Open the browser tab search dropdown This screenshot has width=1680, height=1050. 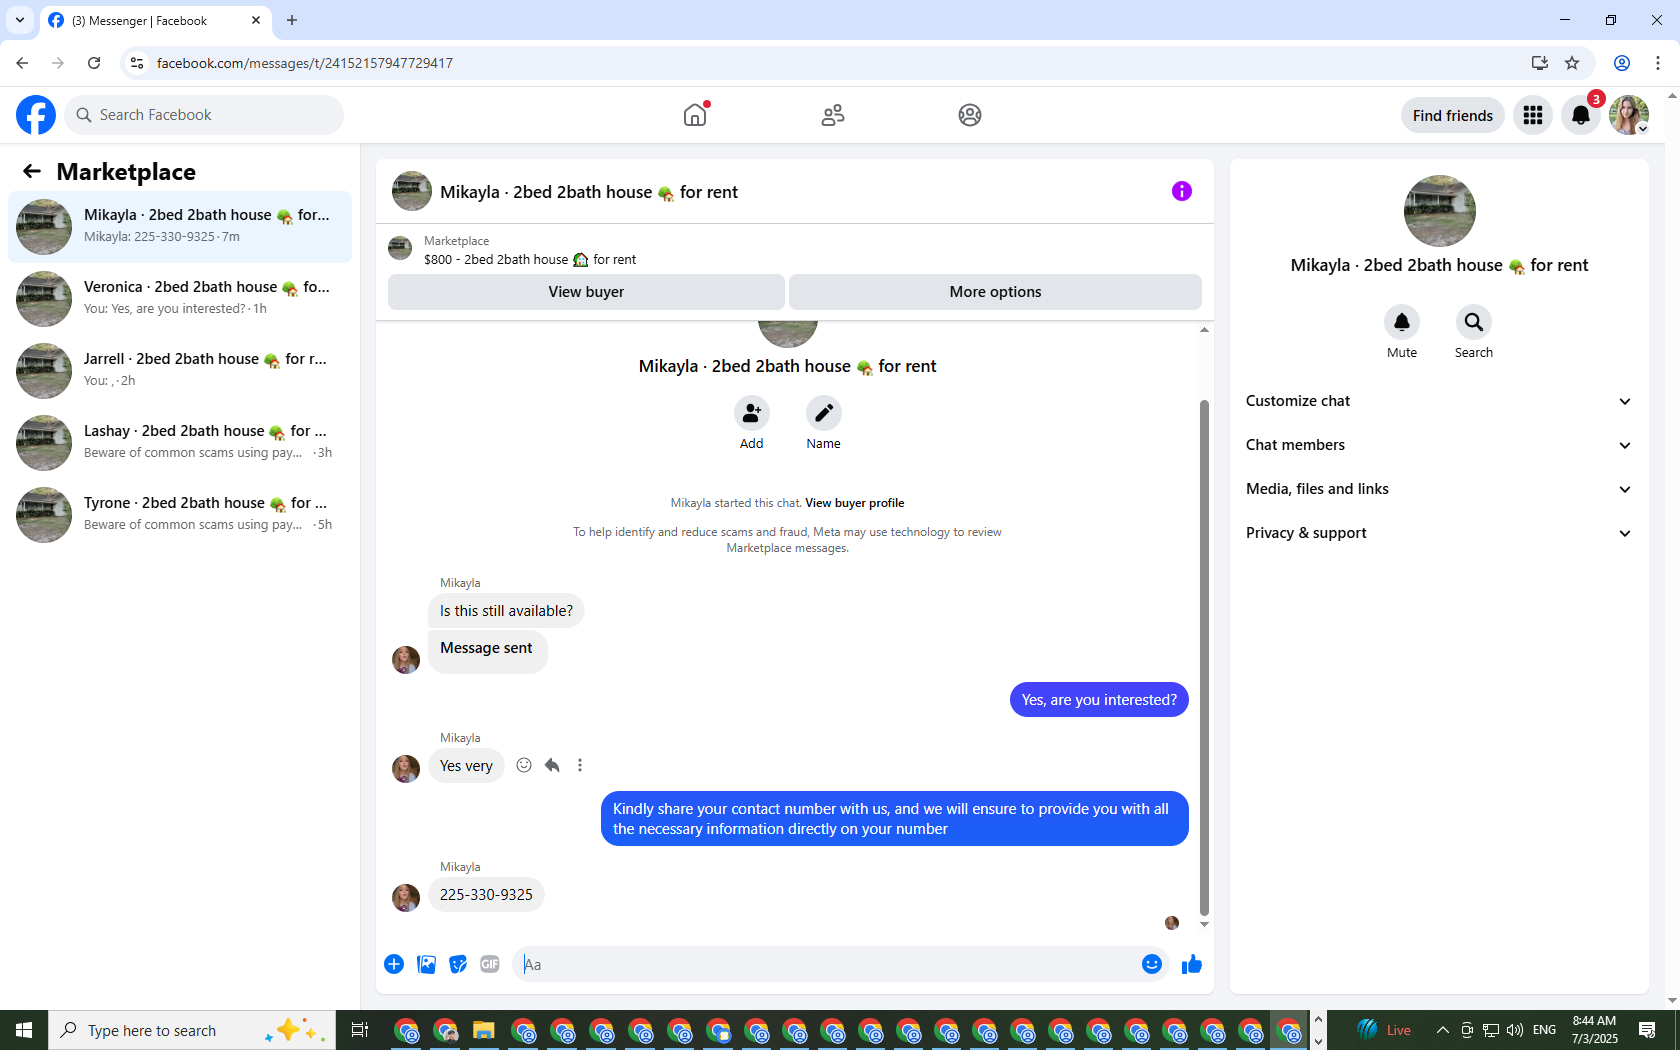[x=20, y=20]
